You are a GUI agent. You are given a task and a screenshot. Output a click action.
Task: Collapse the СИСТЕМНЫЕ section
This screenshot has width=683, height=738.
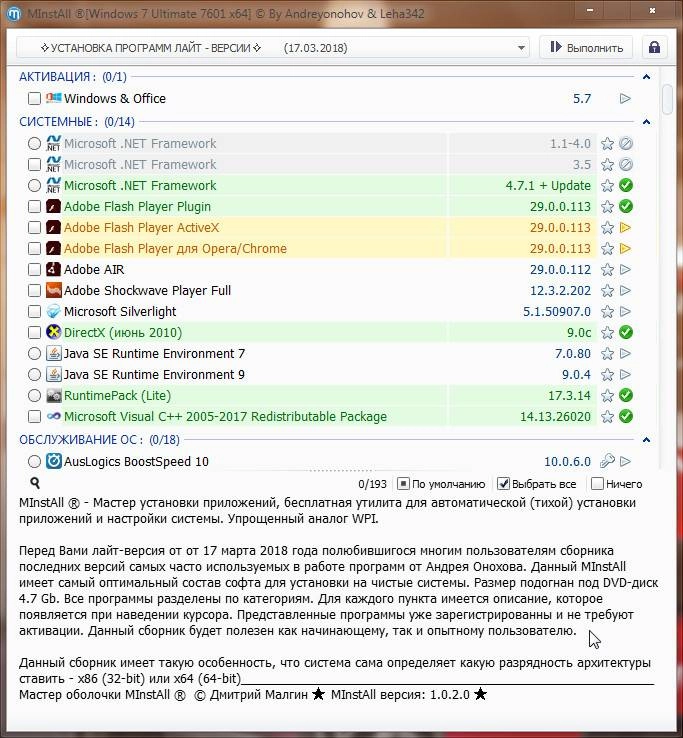pos(647,122)
